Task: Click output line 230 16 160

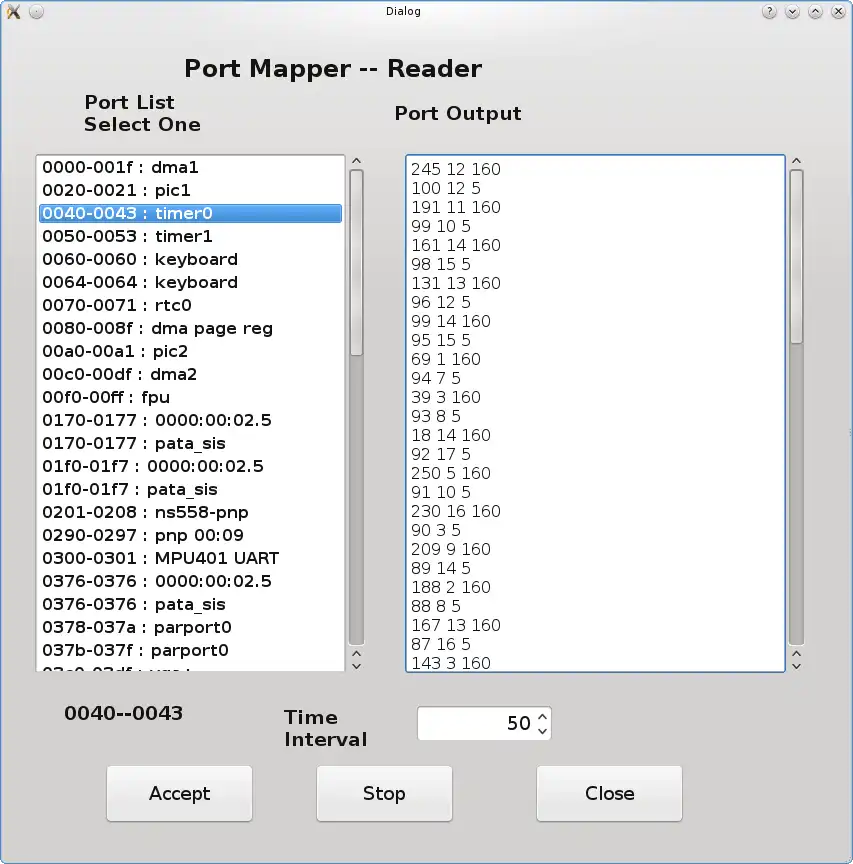Action: click(456, 511)
